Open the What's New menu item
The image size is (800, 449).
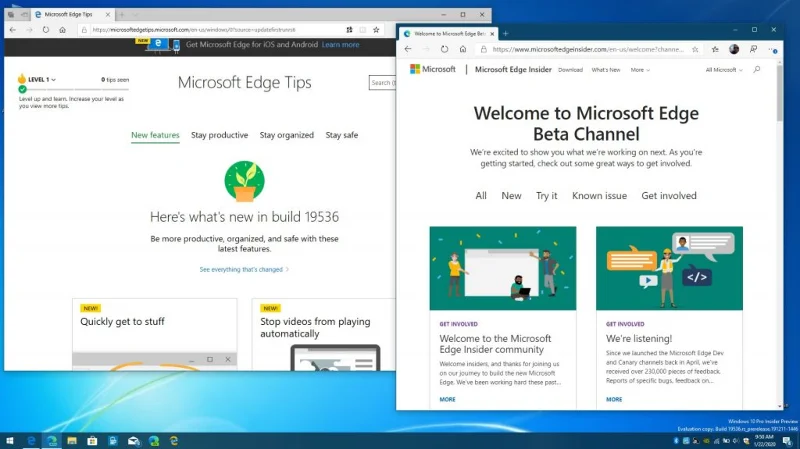click(606, 70)
